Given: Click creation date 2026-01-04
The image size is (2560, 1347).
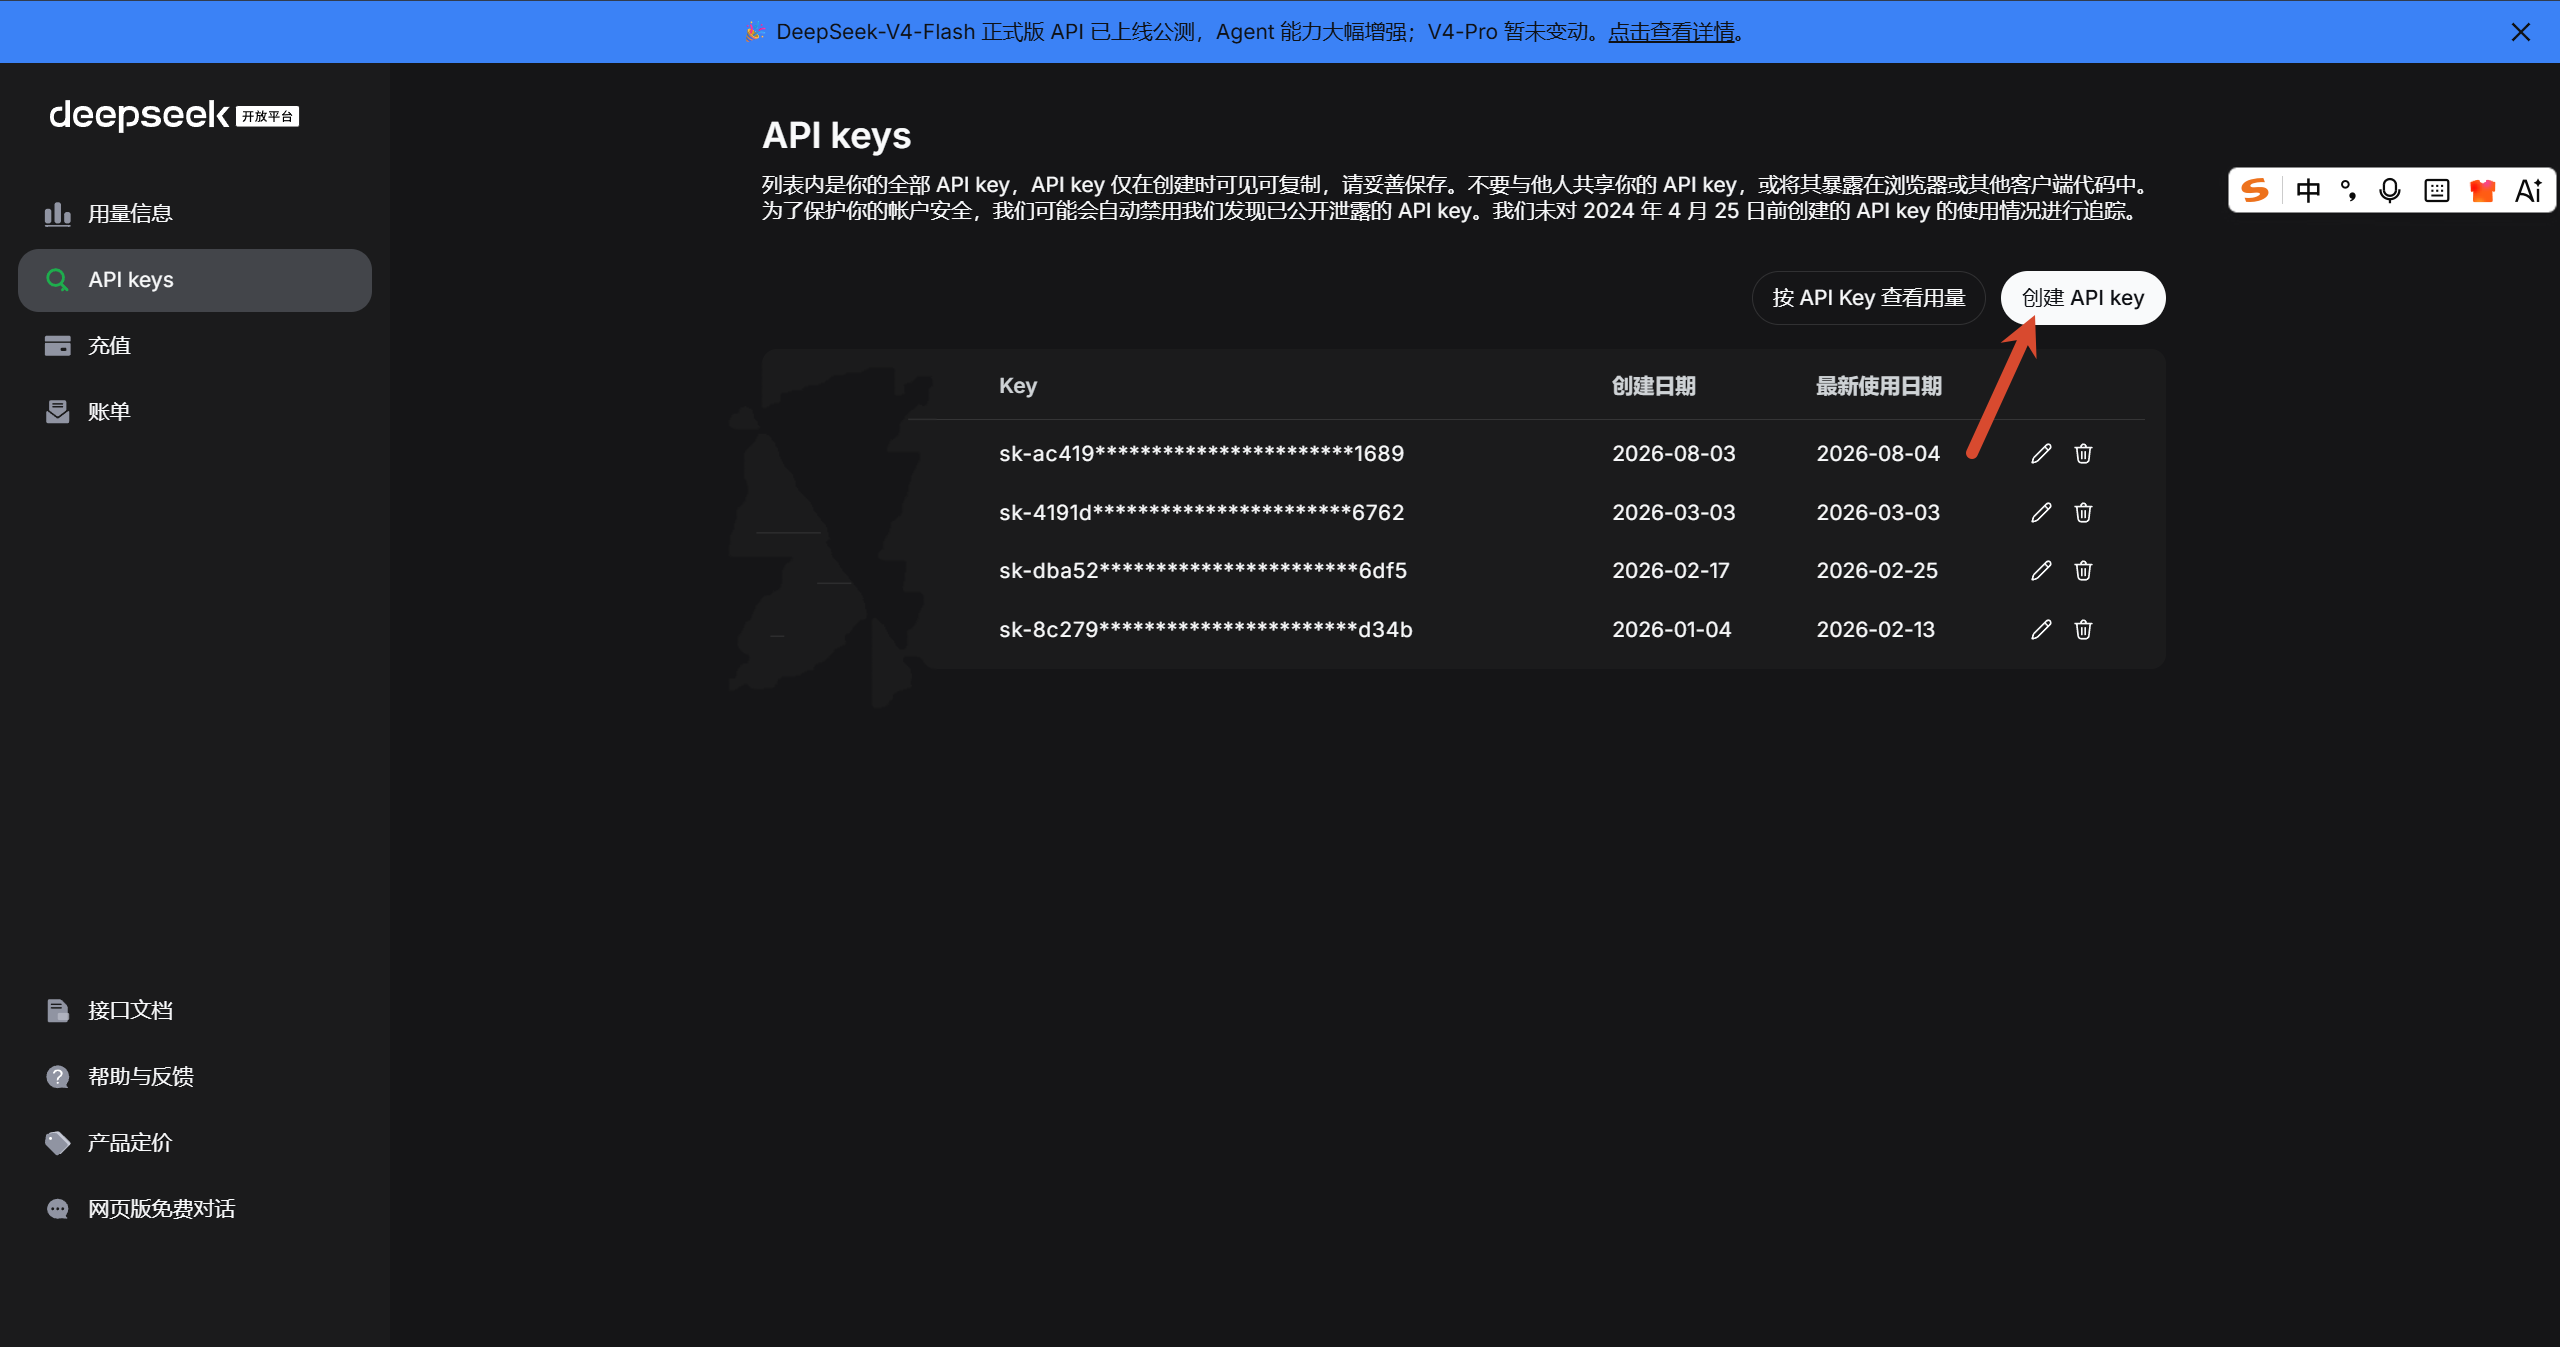Looking at the screenshot, I should click(1672, 630).
